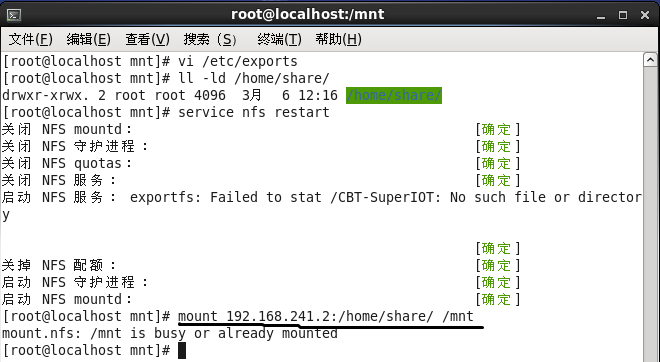Minimize the terminal window
Screen dimensions: 660x362
[601, 16]
